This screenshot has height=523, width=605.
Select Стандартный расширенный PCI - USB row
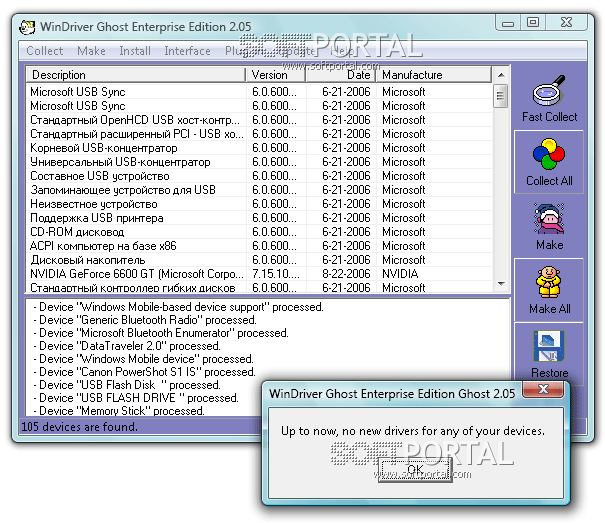(x=259, y=134)
